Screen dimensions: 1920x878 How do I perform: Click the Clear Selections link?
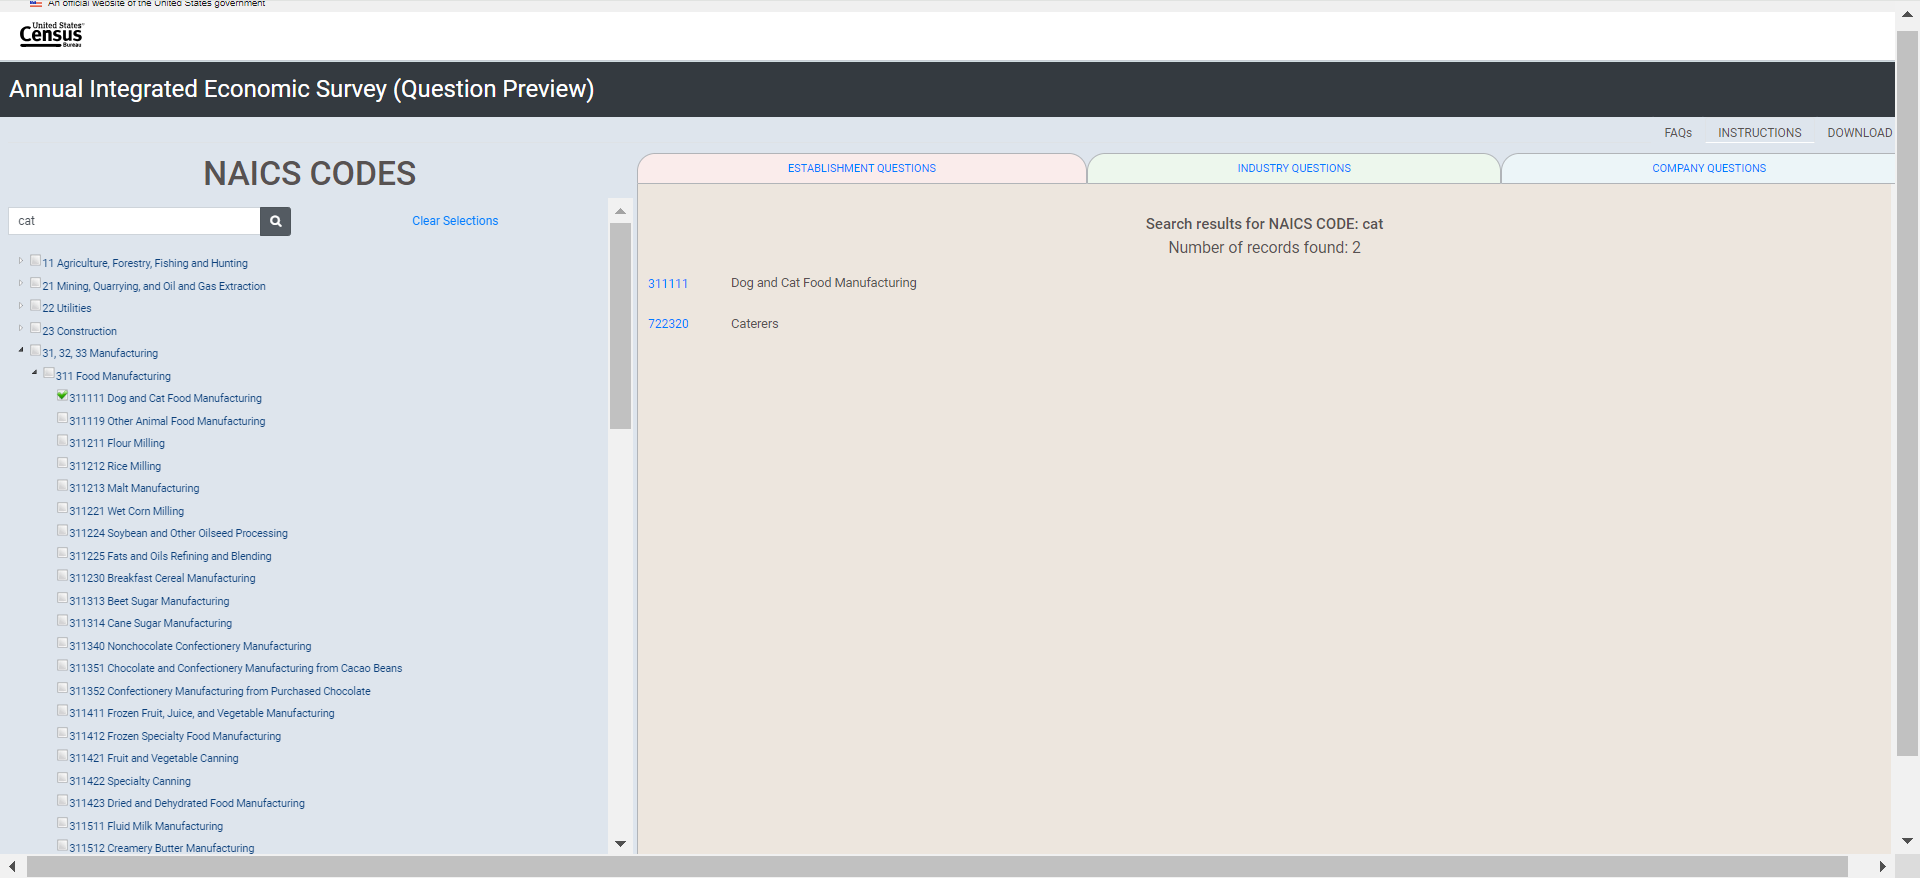(455, 221)
